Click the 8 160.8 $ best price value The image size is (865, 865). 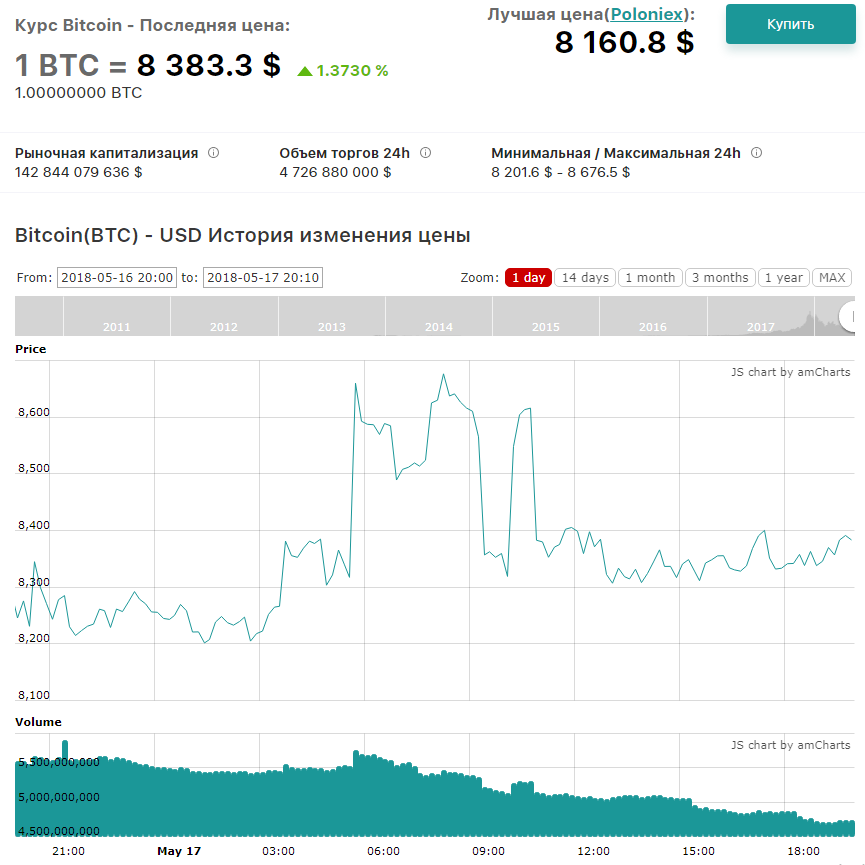[x=624, y=42]
